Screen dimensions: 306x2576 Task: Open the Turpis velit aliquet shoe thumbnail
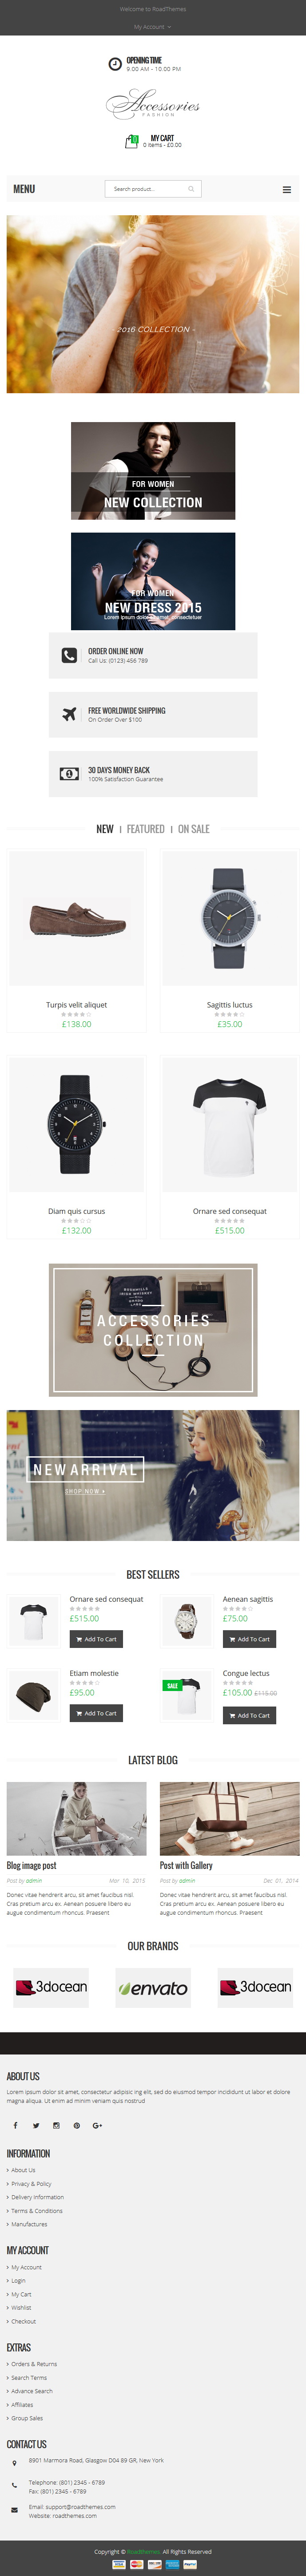[x=76, y=918]
